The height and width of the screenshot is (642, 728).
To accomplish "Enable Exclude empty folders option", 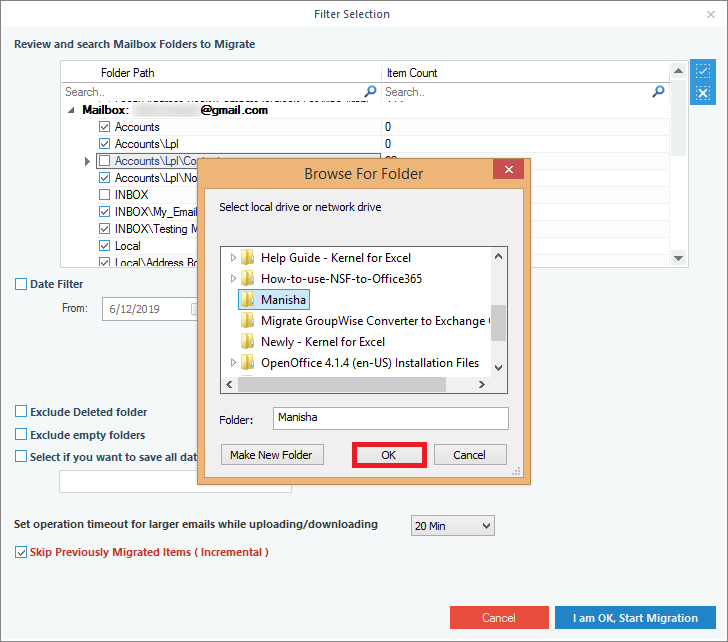I will click(21, 434).
